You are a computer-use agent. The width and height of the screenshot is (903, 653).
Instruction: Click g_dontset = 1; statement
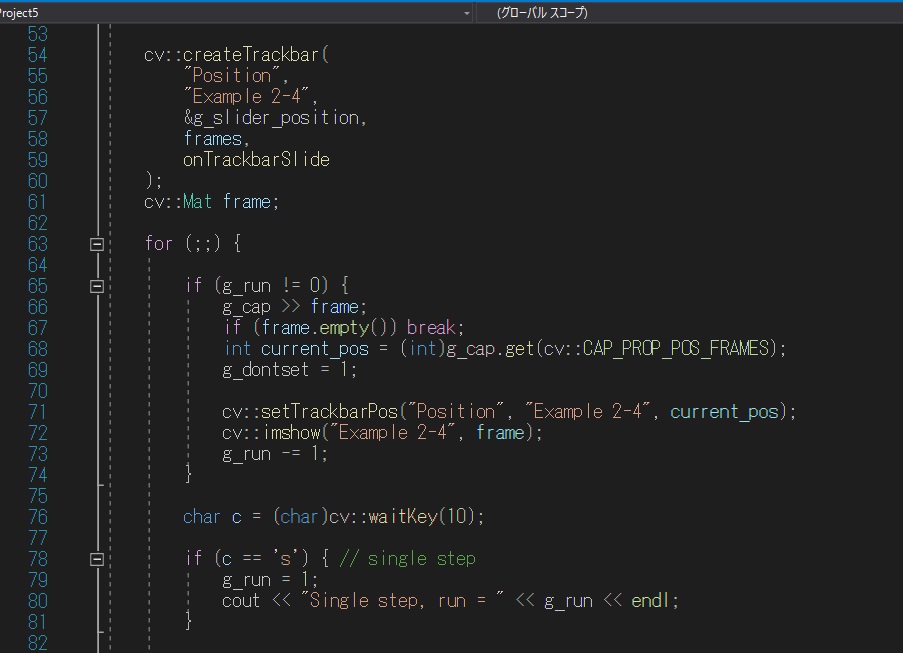point(290,370)
